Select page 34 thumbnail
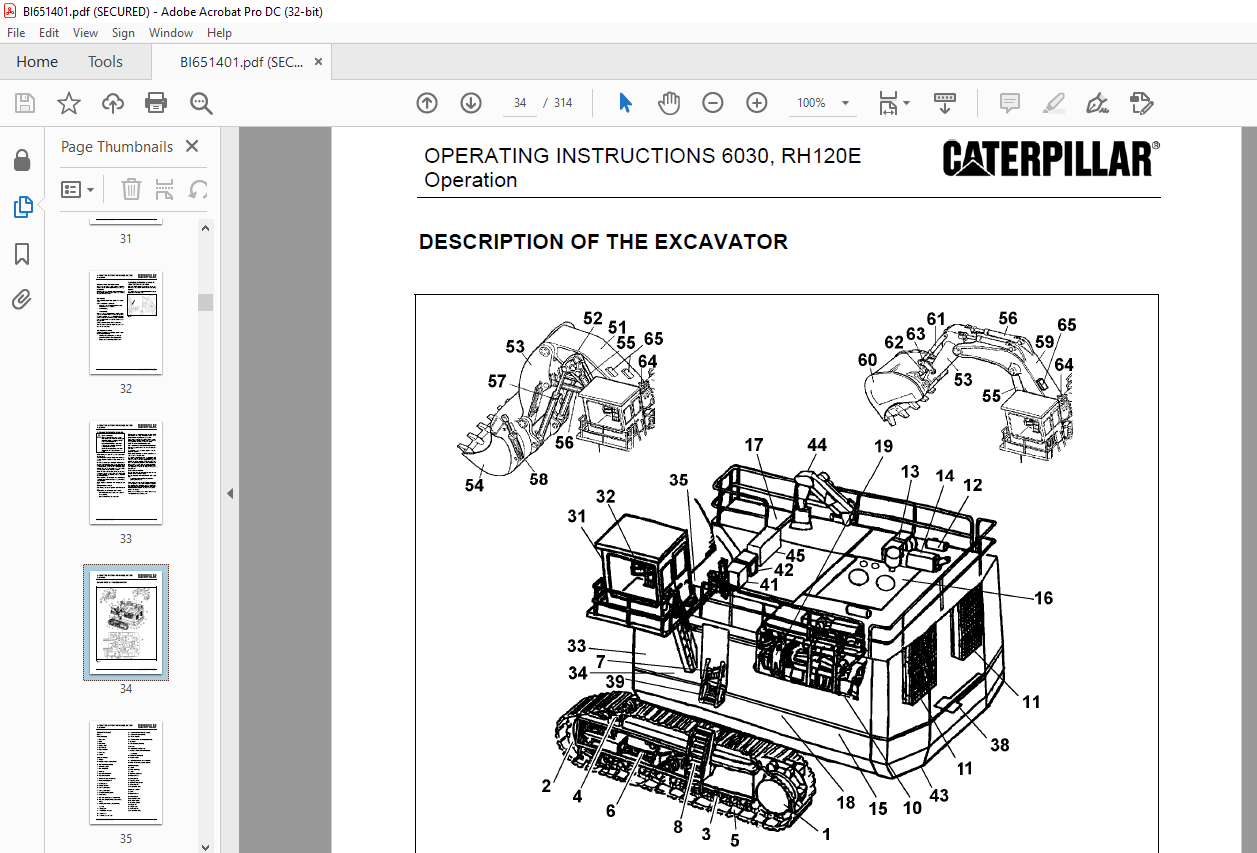The width and height of the screenshot is (1257, 853). tap(126, 622)
